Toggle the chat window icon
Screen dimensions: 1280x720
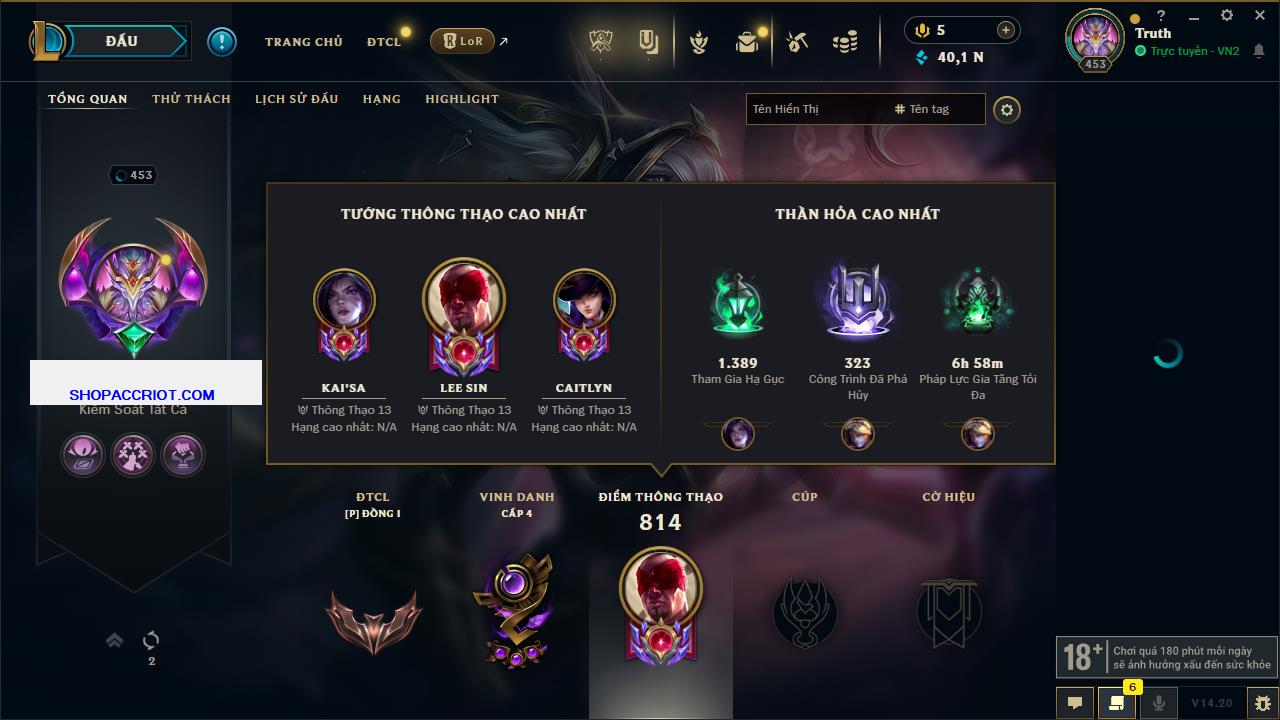[x=1075, y=703]
